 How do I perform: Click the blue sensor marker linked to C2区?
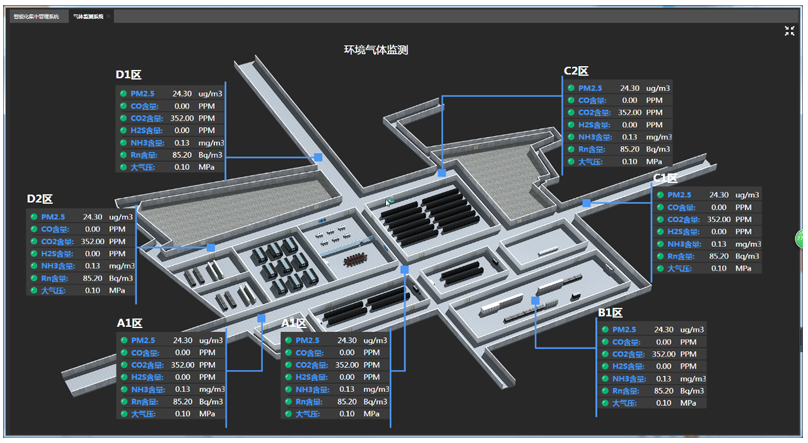[x=441, y=173]
